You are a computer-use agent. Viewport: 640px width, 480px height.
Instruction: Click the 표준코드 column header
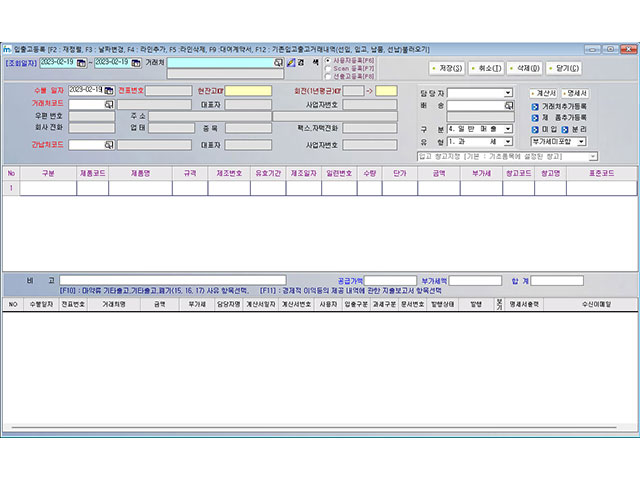point(602,173)
